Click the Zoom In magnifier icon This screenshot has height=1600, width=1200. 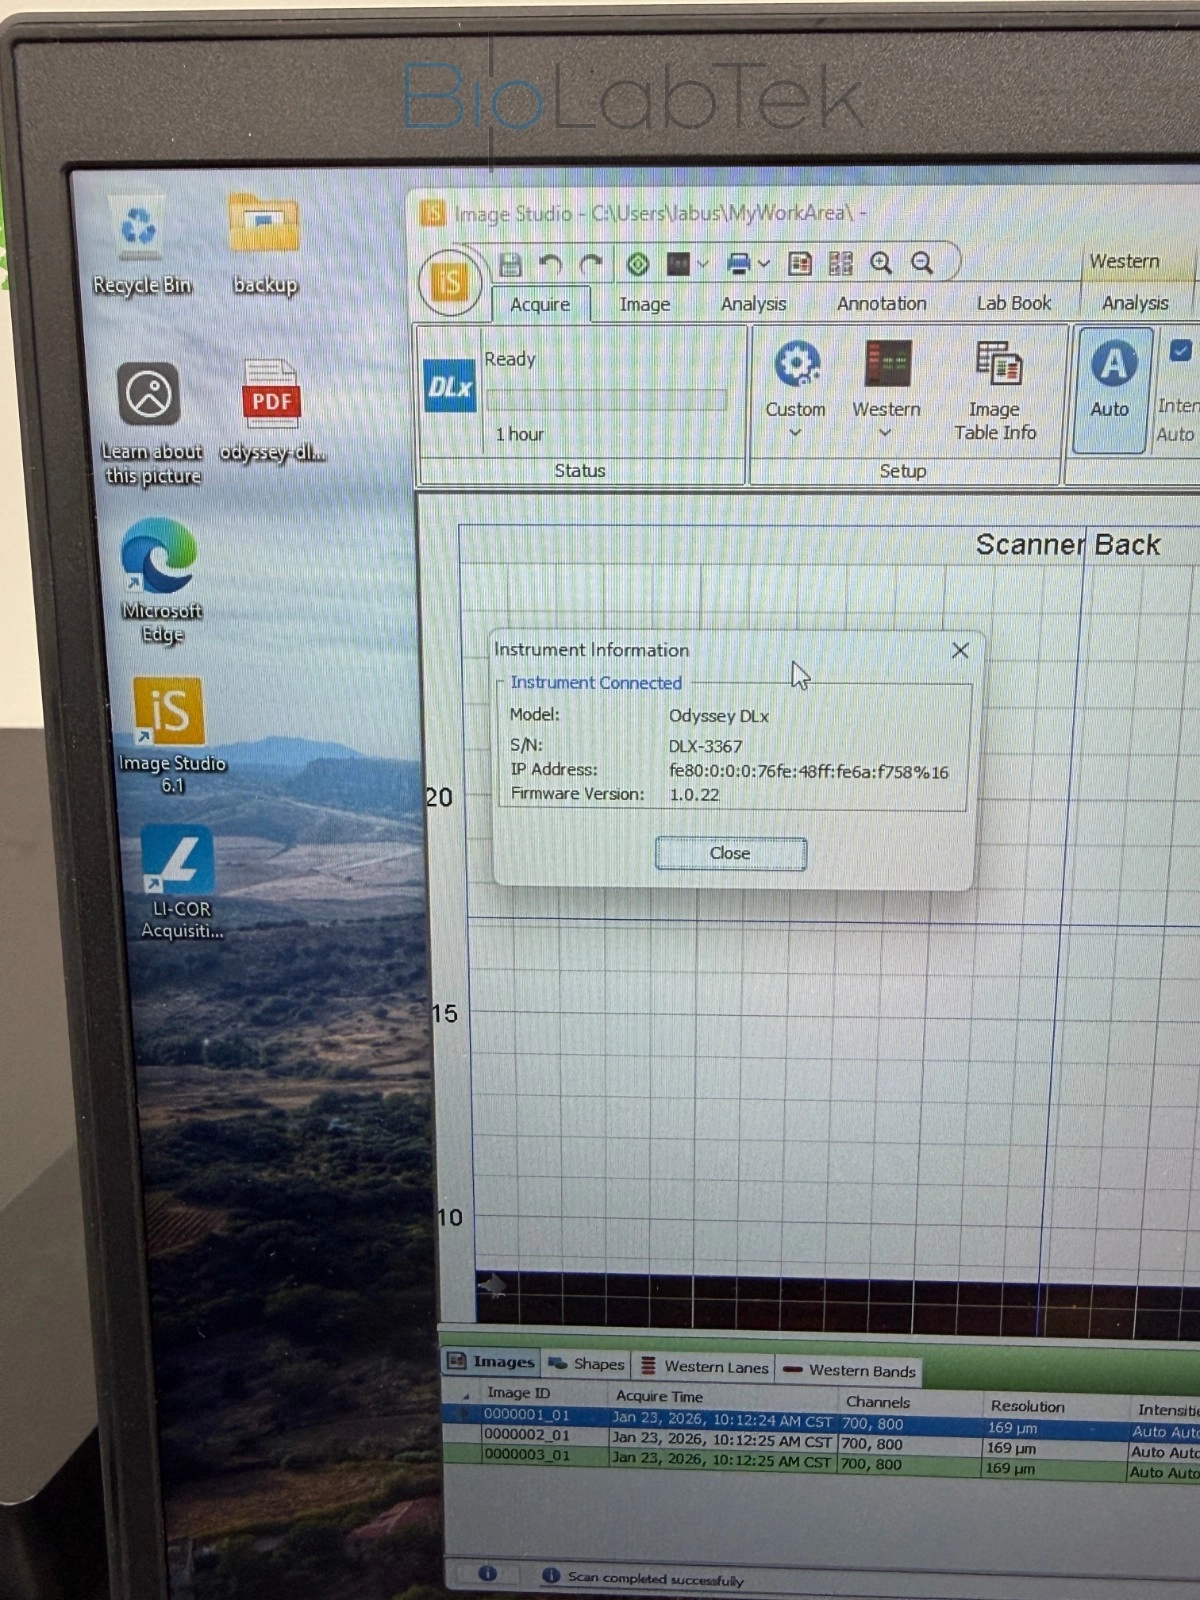(x=881, y=263)
